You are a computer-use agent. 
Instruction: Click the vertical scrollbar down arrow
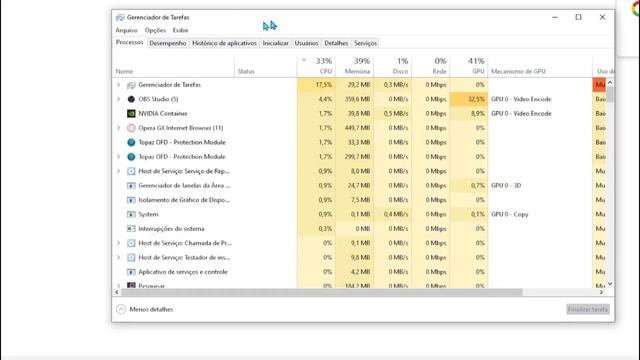(610, 284)
